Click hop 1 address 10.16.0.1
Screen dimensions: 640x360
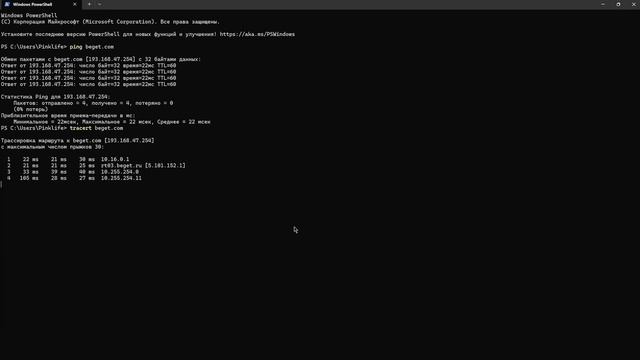click(x=115, y=159)
